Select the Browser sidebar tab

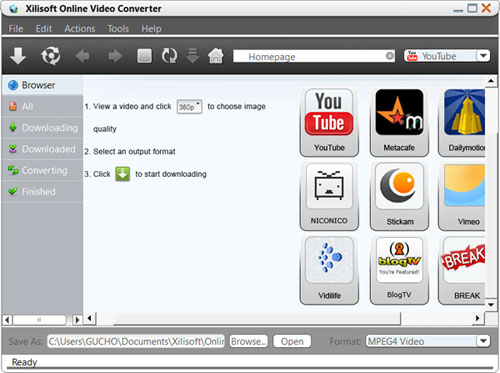pyautogui.click(x=42, y=85)
